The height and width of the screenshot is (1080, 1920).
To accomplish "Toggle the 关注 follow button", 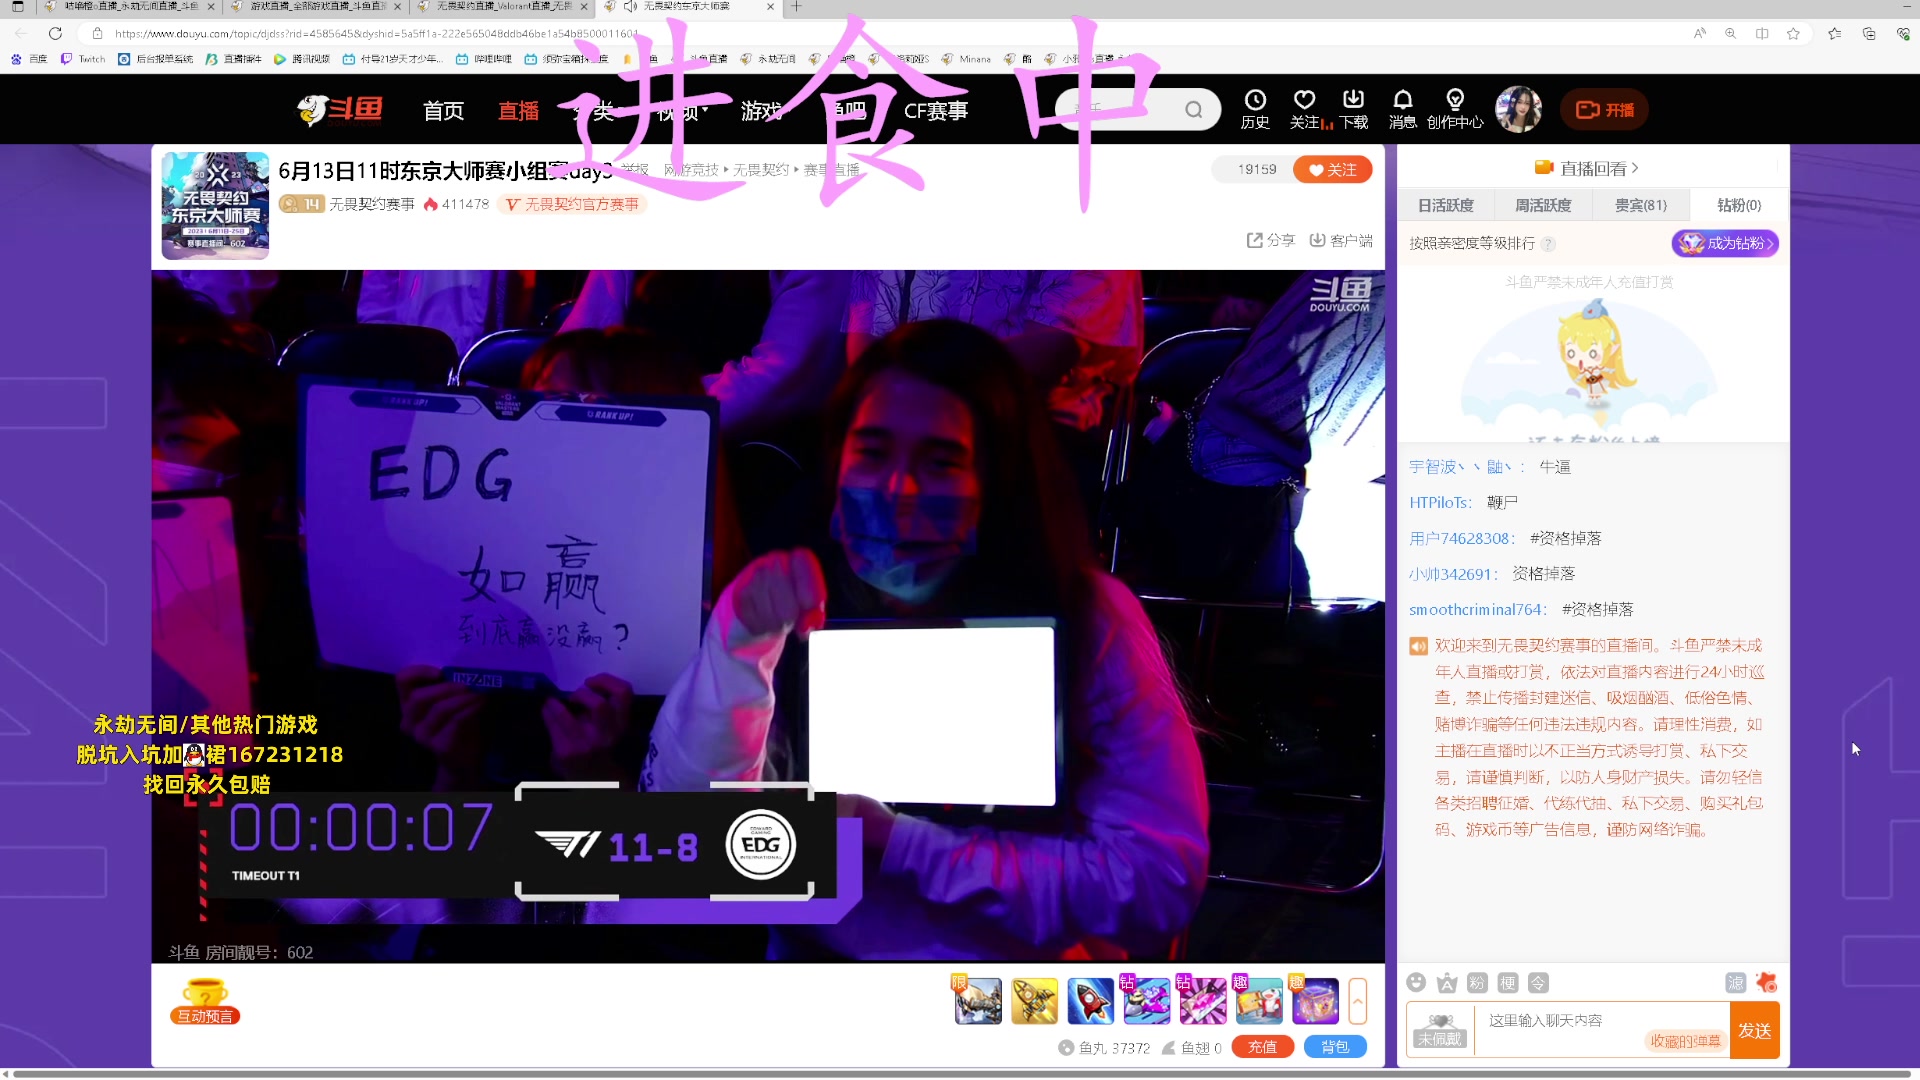I will 1332,170.
